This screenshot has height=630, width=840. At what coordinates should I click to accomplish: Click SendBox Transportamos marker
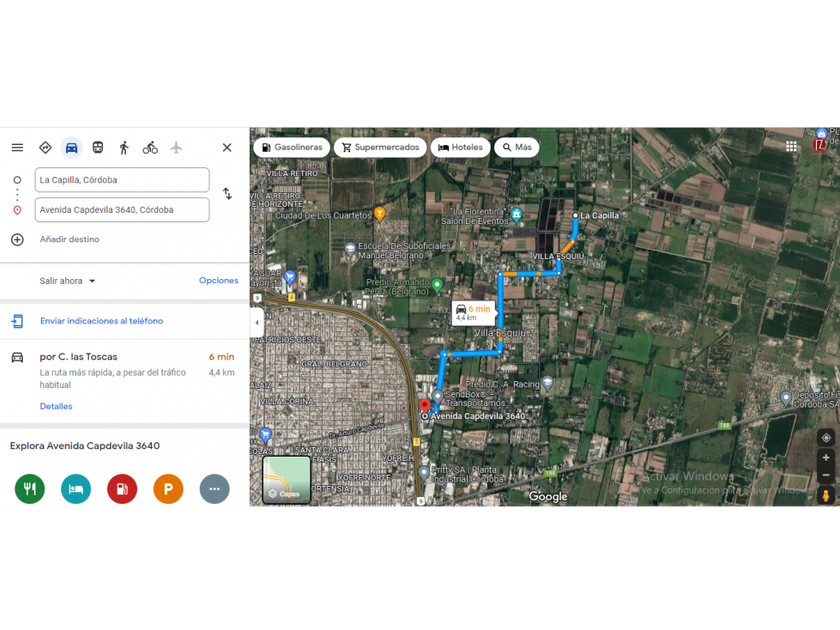438,397
